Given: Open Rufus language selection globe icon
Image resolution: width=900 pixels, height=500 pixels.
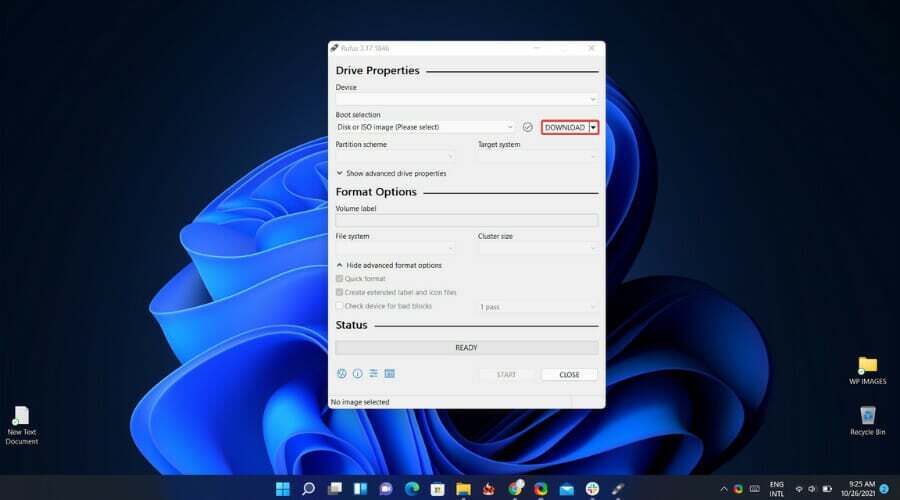Looking at the screenshot, I should click(x=342, y=374).
